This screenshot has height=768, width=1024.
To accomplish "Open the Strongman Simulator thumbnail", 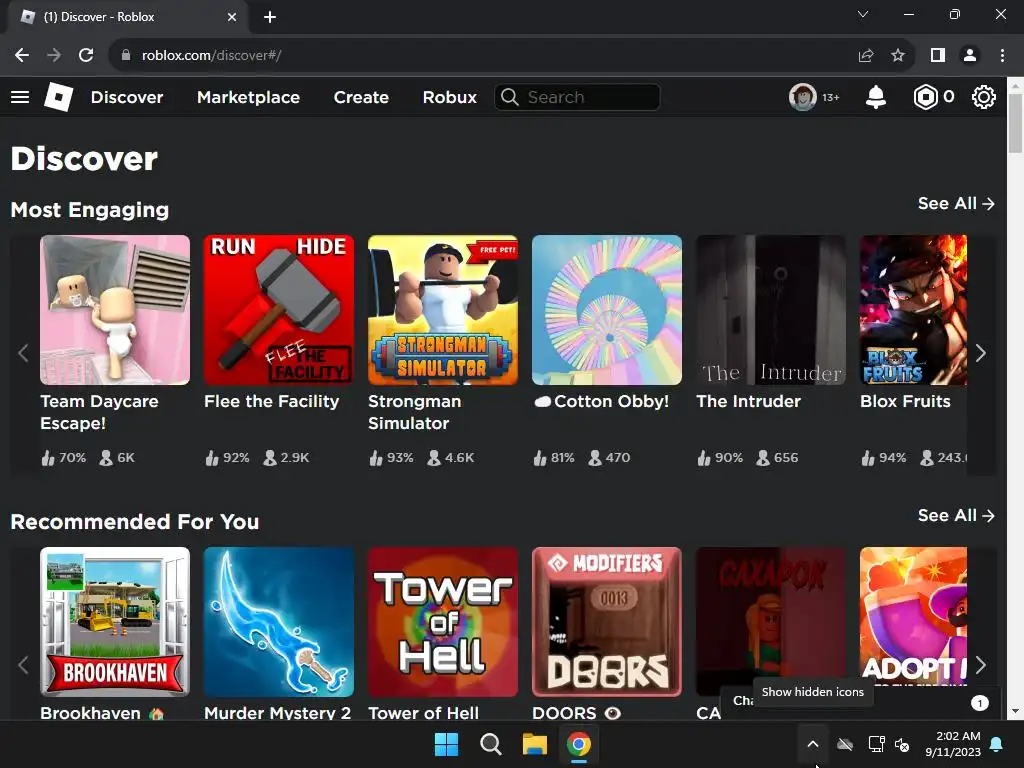I will [443, 310].
